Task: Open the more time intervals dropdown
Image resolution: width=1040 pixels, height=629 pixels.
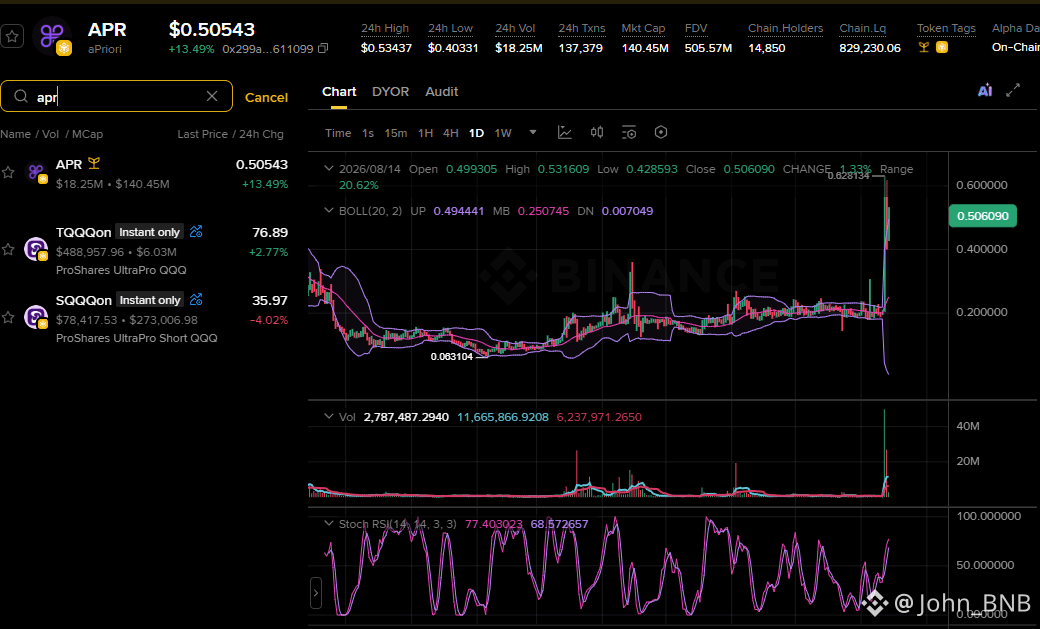Action: click(x=533, y=133)
